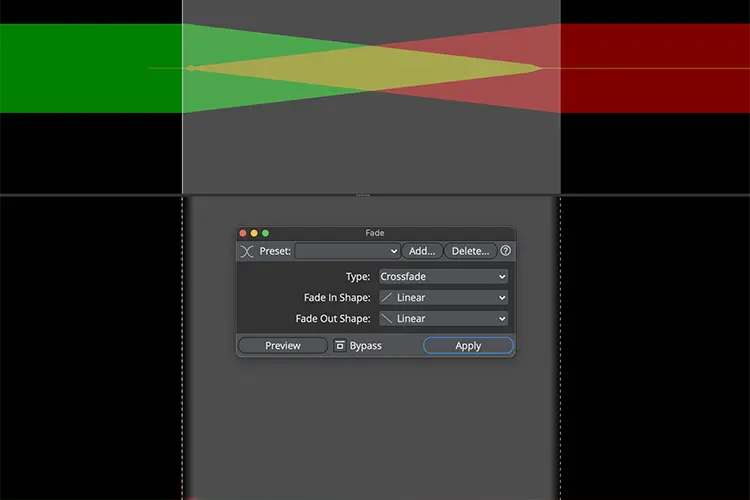Viewport: 750px width, 500px height.
Task: Open the Fade dialog help icon
Action: [505, 251]
